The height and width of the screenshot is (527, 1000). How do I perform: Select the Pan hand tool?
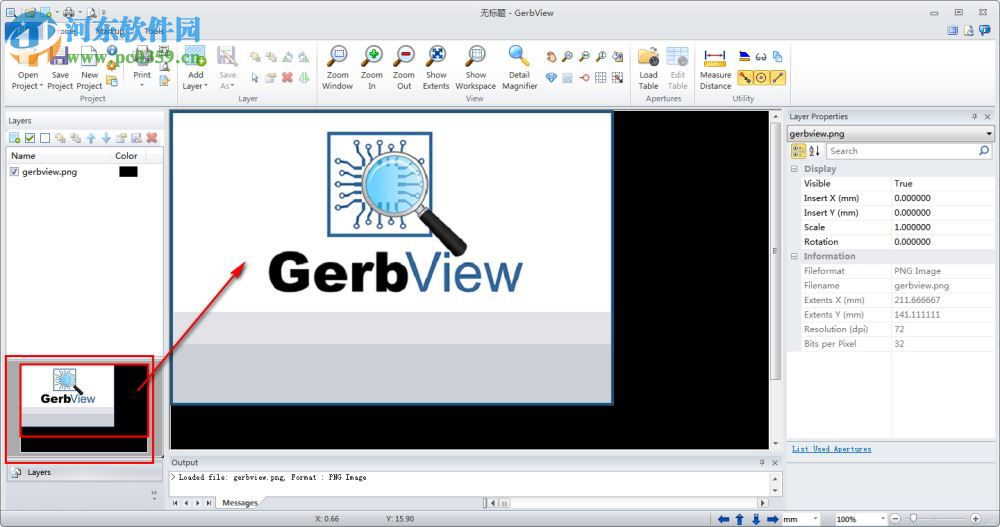point(551,57)
